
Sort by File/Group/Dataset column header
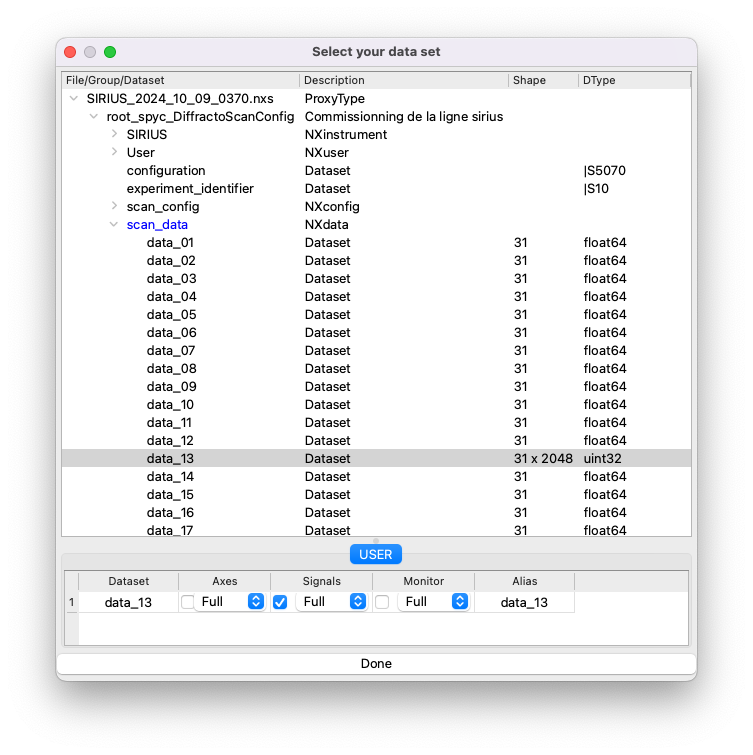181,80
